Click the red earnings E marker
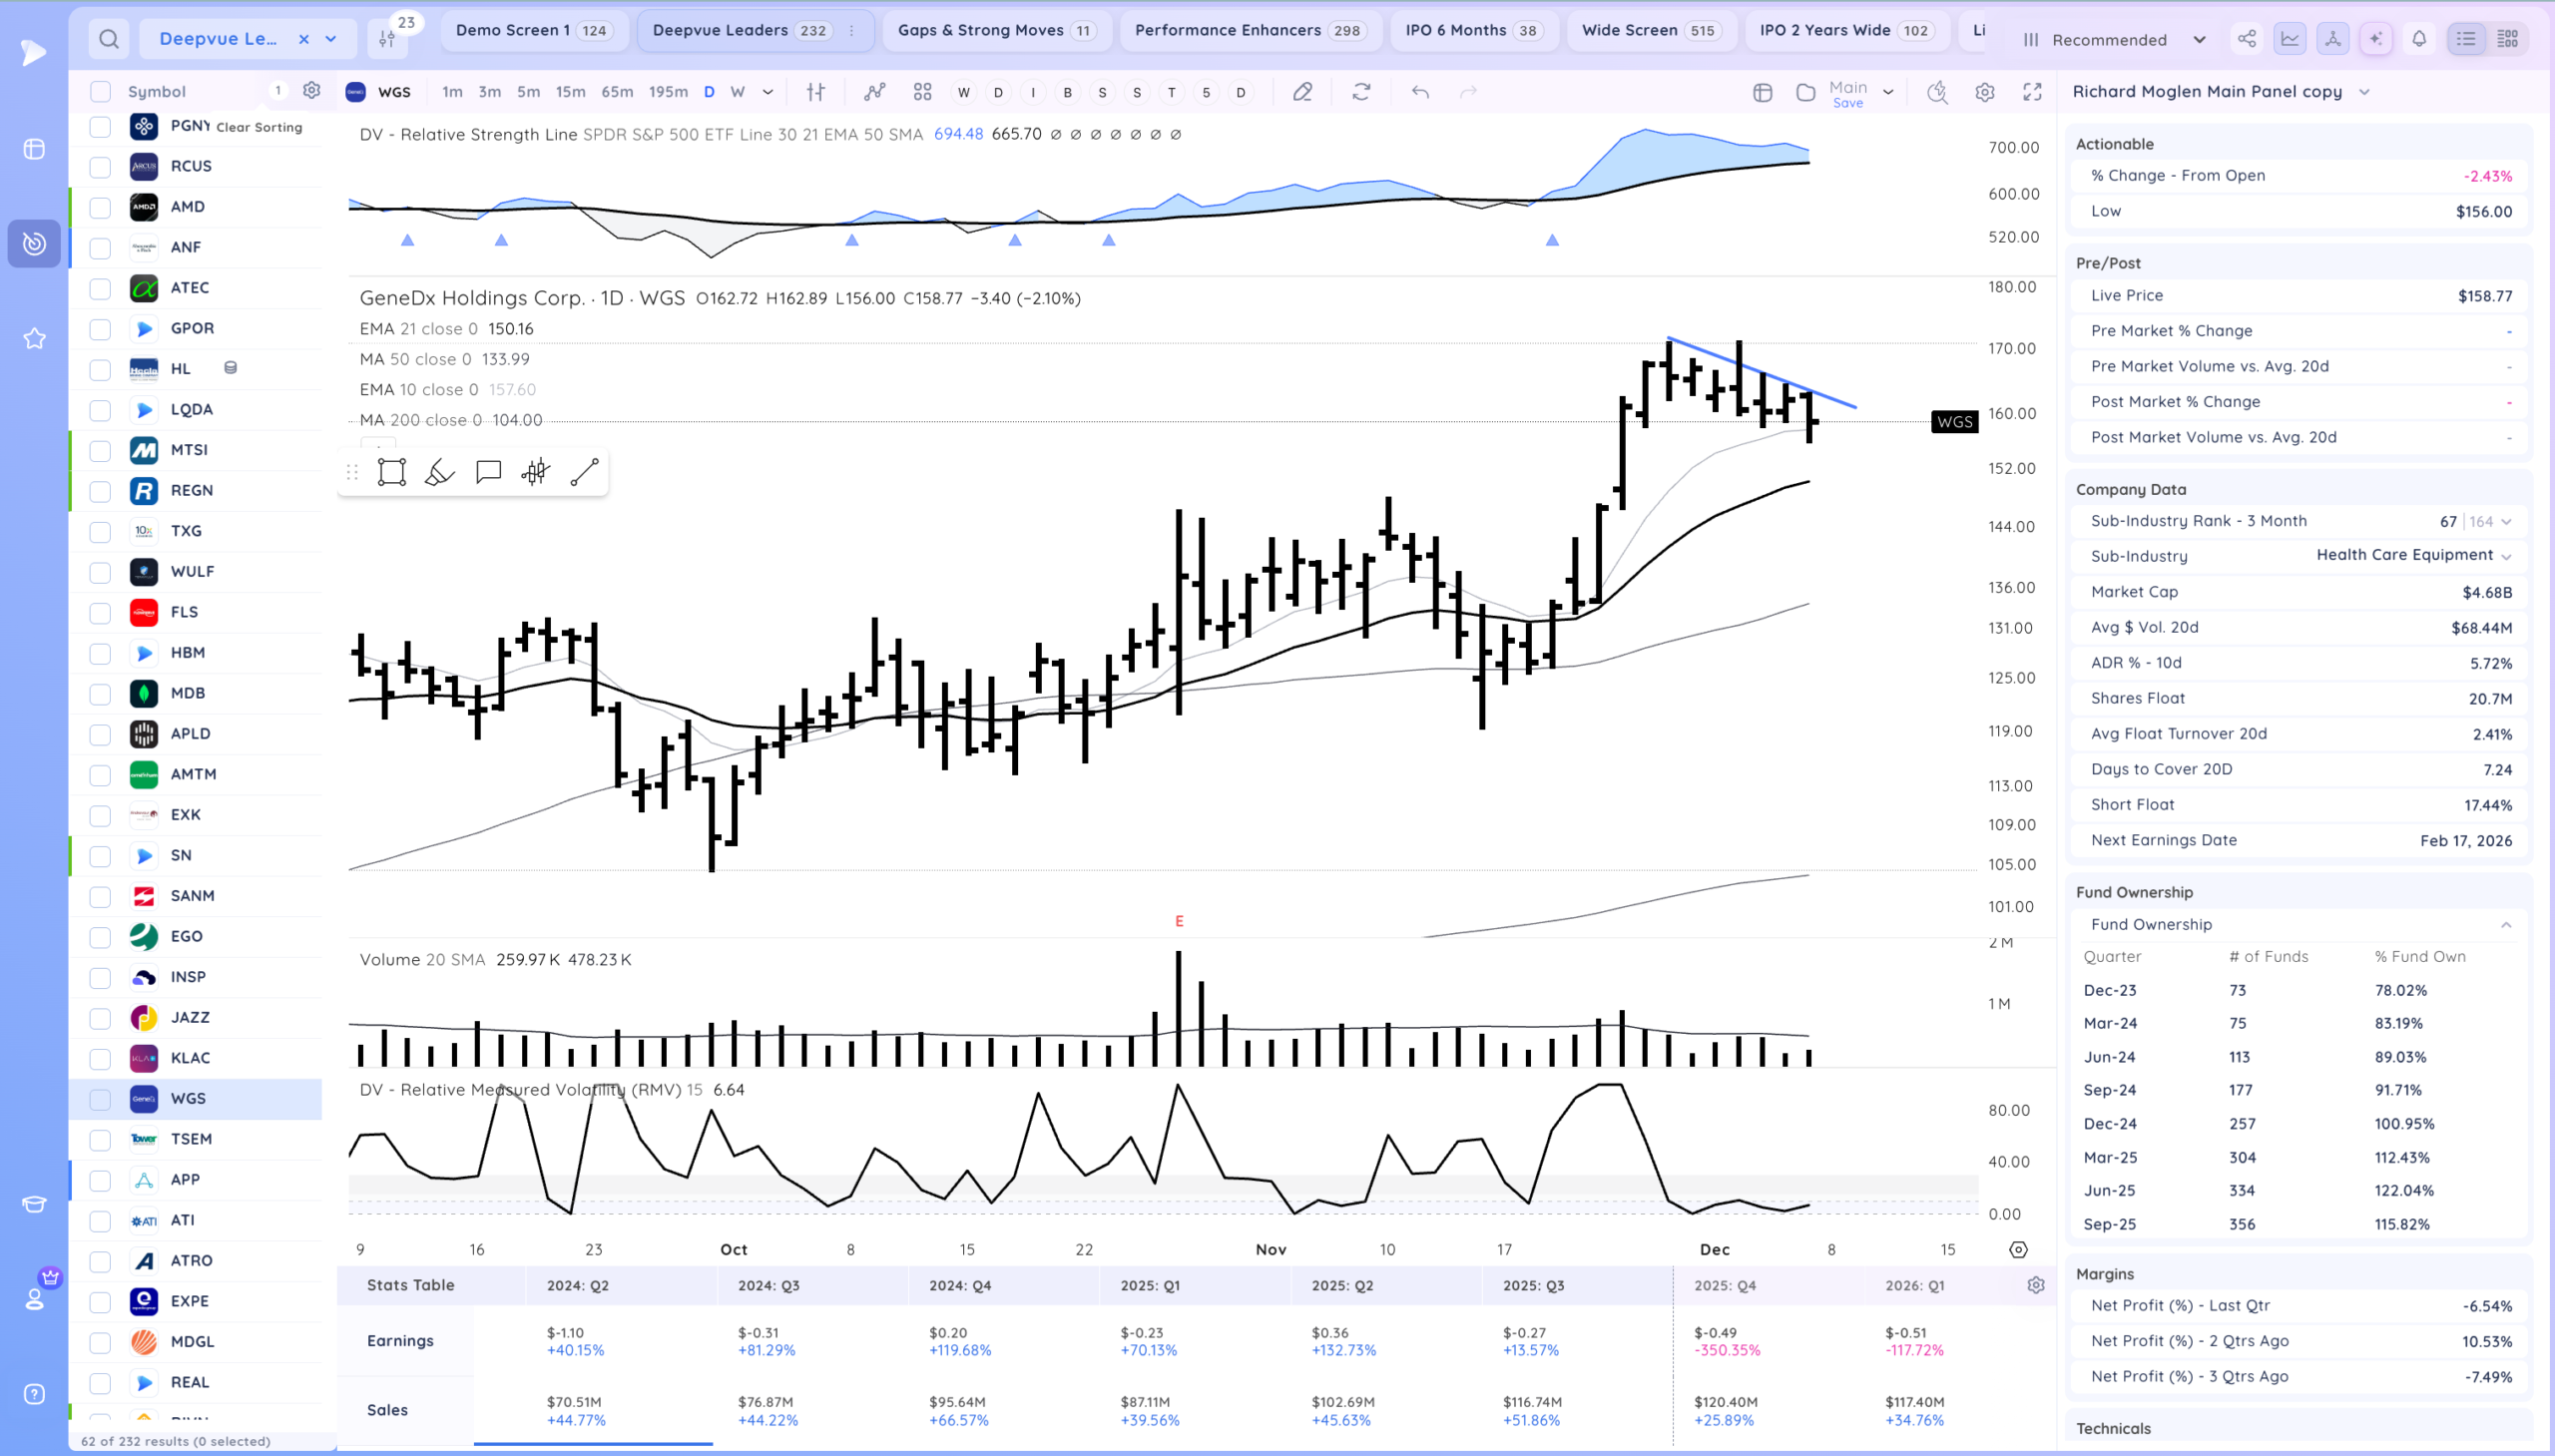The height and width of the screenshot is (1456, 2555). 1179,921
